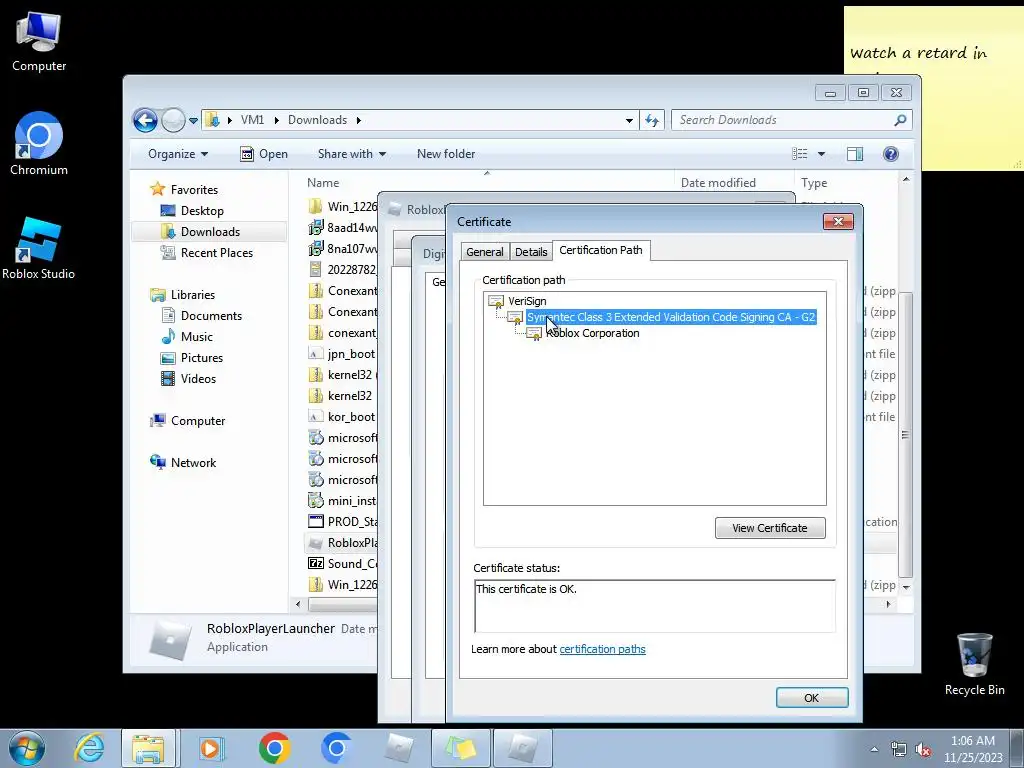Image resolution: width=1024 pixels, height=768 pixels.
Task: Mute volume via system tray speaker icon
Action: click(923, 750)
